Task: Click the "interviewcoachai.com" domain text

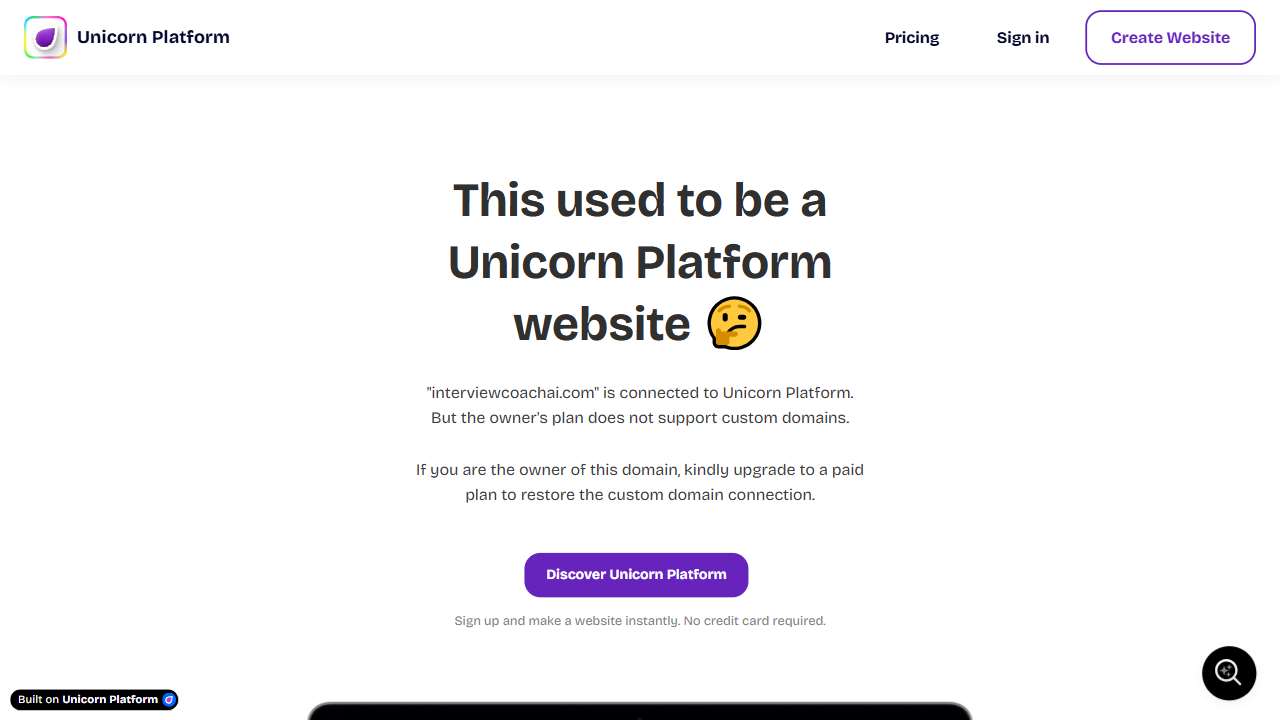Action: (x=512, y=393)
